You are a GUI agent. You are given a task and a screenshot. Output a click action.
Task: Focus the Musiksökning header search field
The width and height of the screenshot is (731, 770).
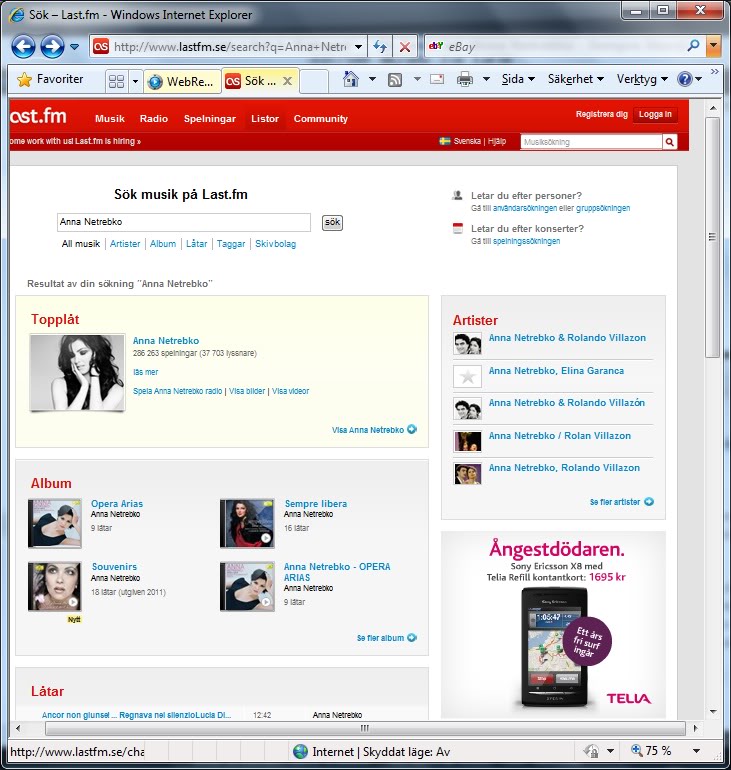pyautogui.click(x=591, y=142)
